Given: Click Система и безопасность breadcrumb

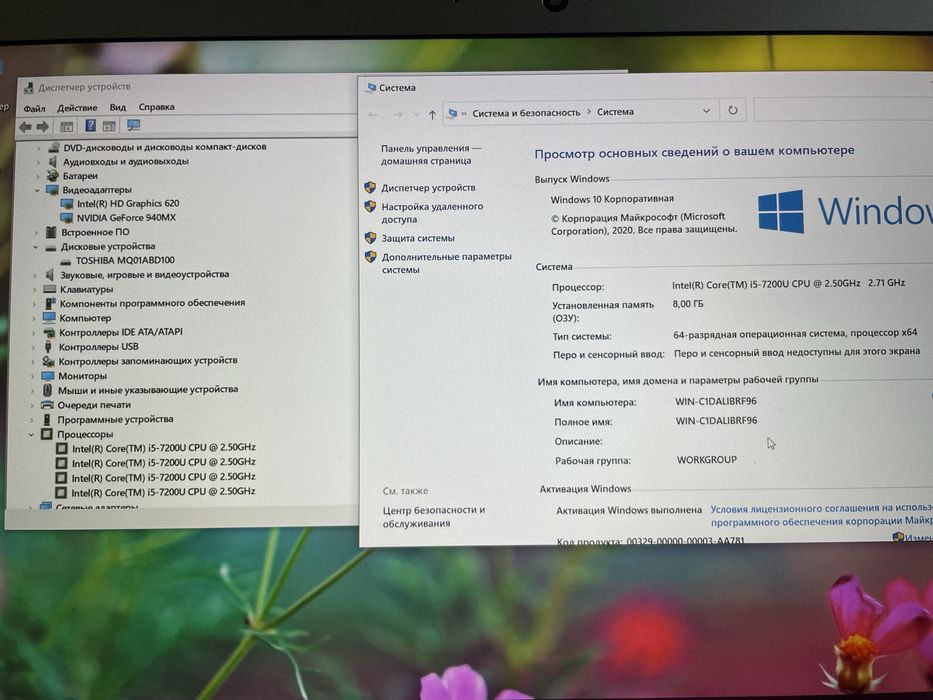Looking at the screenshot, I should pyautogui.click(x=526, y=112).
